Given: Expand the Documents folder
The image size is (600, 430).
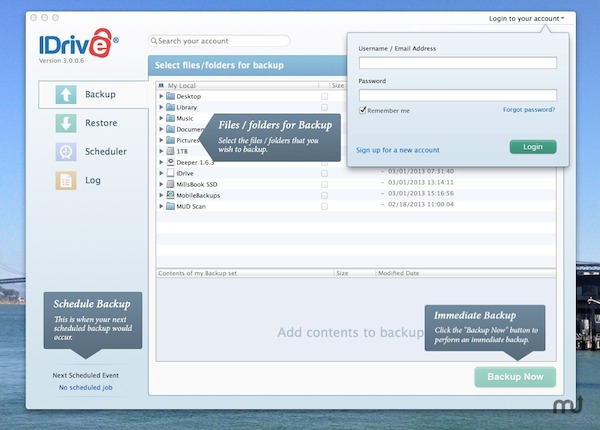Looking at the screenshot, I should pyautogui.click(x=161, y=129).
